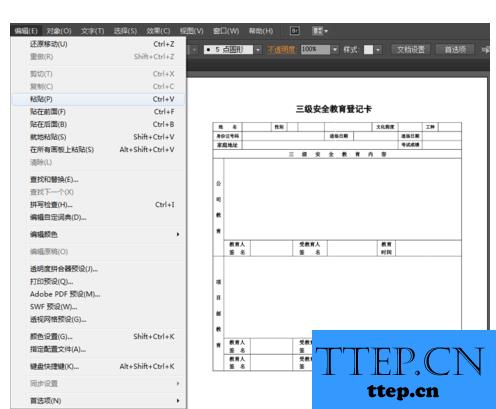
Task: Click the orange Opacity label link
Action: 281,50
